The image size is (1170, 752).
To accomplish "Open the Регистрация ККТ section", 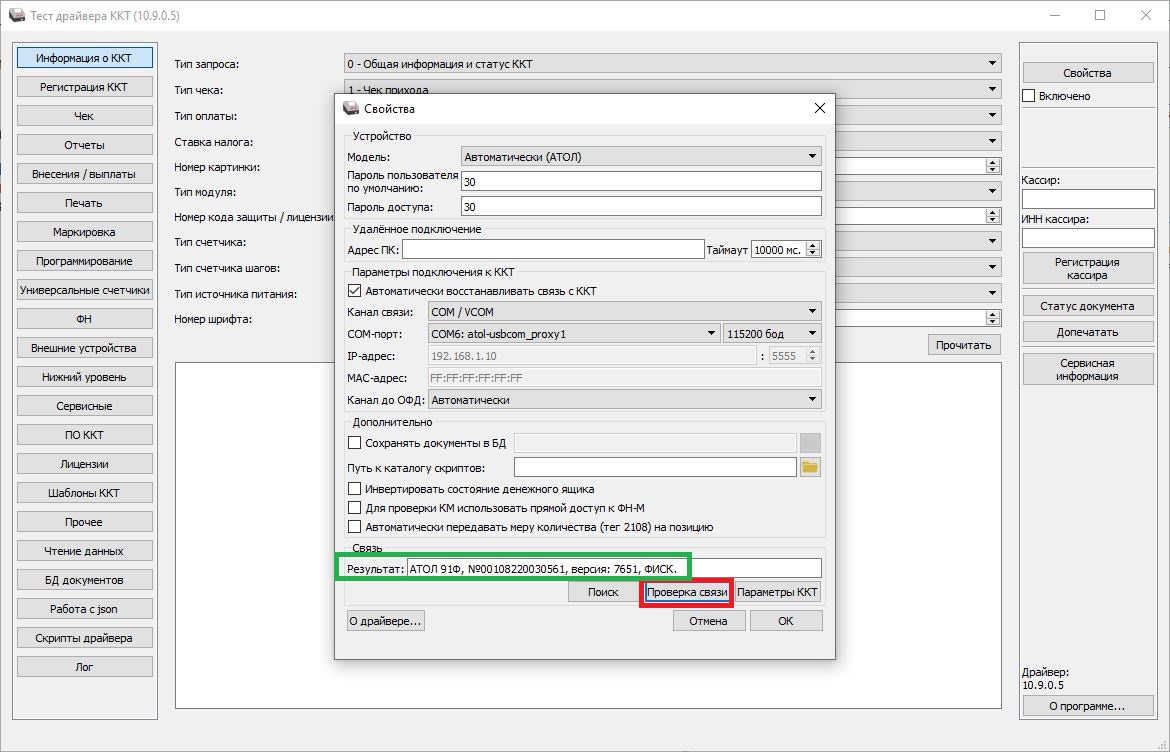I will click(x=84, y=87).
